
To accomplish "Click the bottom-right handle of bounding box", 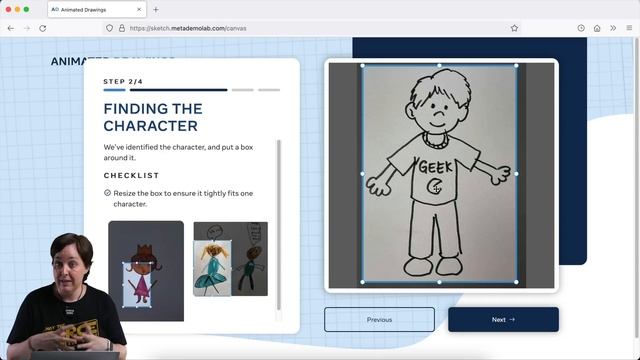I will coord(516,282).
